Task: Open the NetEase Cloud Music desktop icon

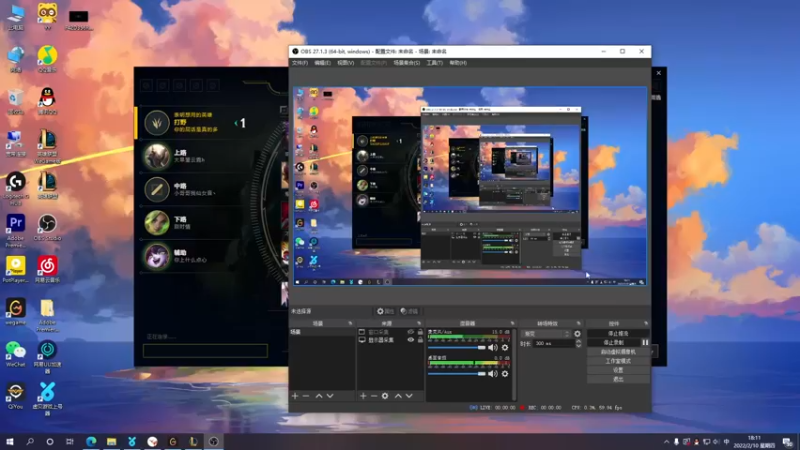Action: [47, 269]
